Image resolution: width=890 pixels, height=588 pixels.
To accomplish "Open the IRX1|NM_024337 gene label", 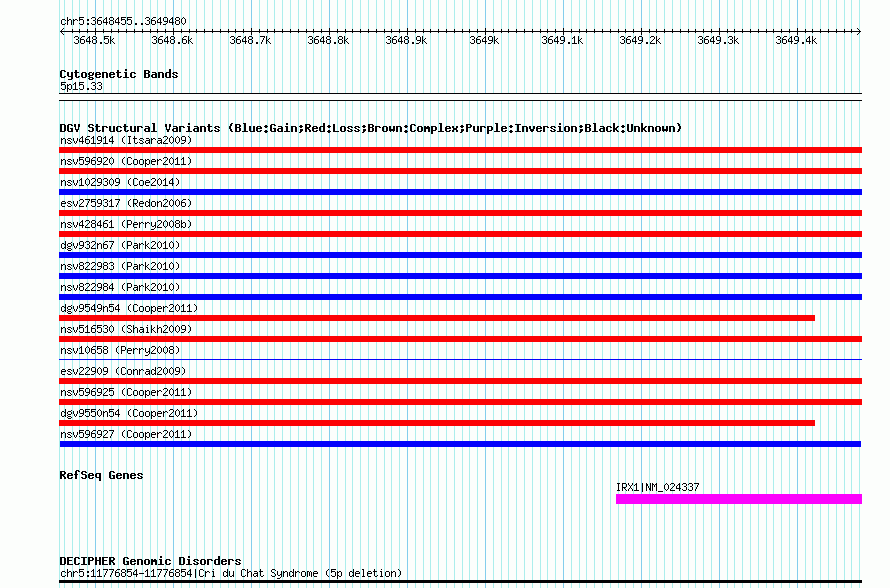I will (657, 487).
